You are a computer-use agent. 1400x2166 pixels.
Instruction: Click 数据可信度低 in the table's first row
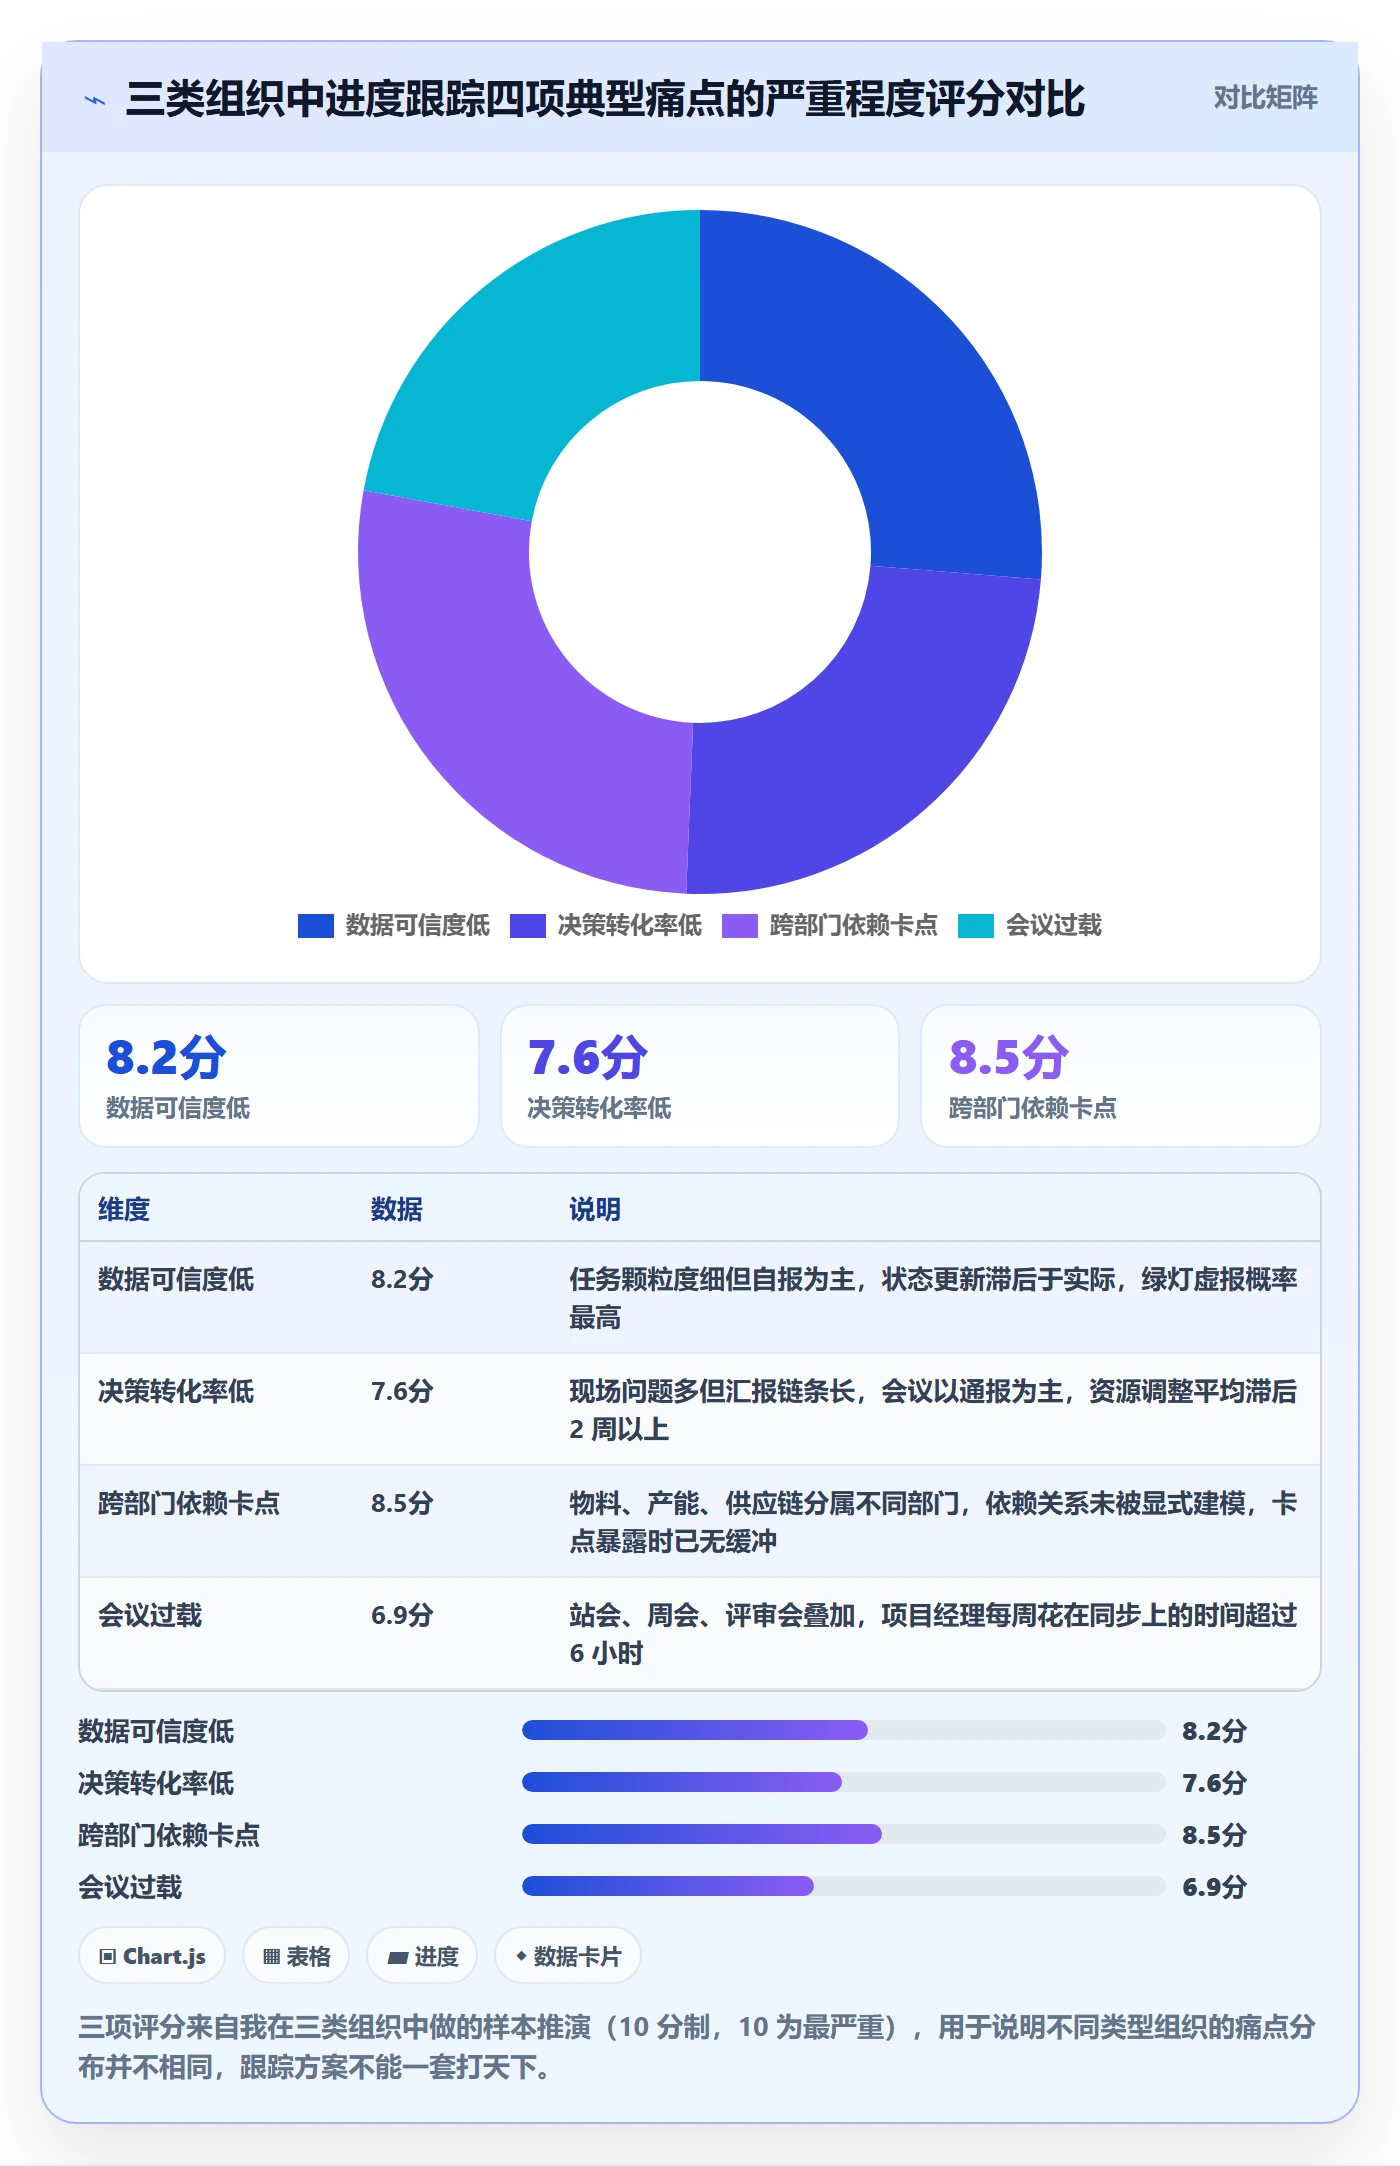point(176,1279)
